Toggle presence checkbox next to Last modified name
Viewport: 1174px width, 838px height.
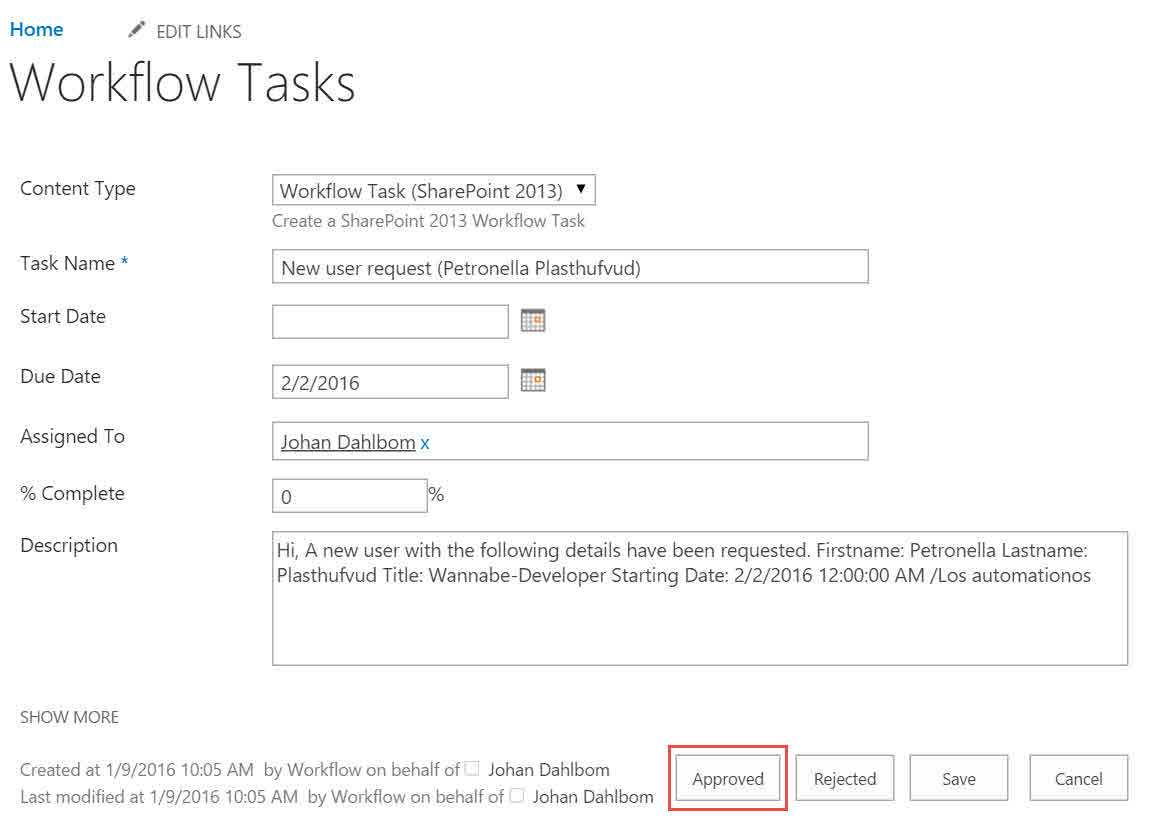coord(517,796)
